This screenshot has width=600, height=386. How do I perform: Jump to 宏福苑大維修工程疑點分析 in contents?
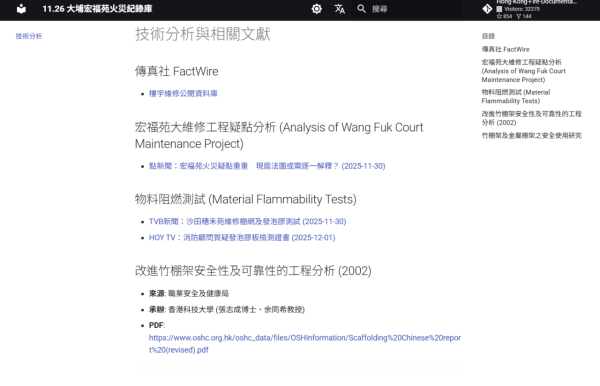[x=523, y=71]
